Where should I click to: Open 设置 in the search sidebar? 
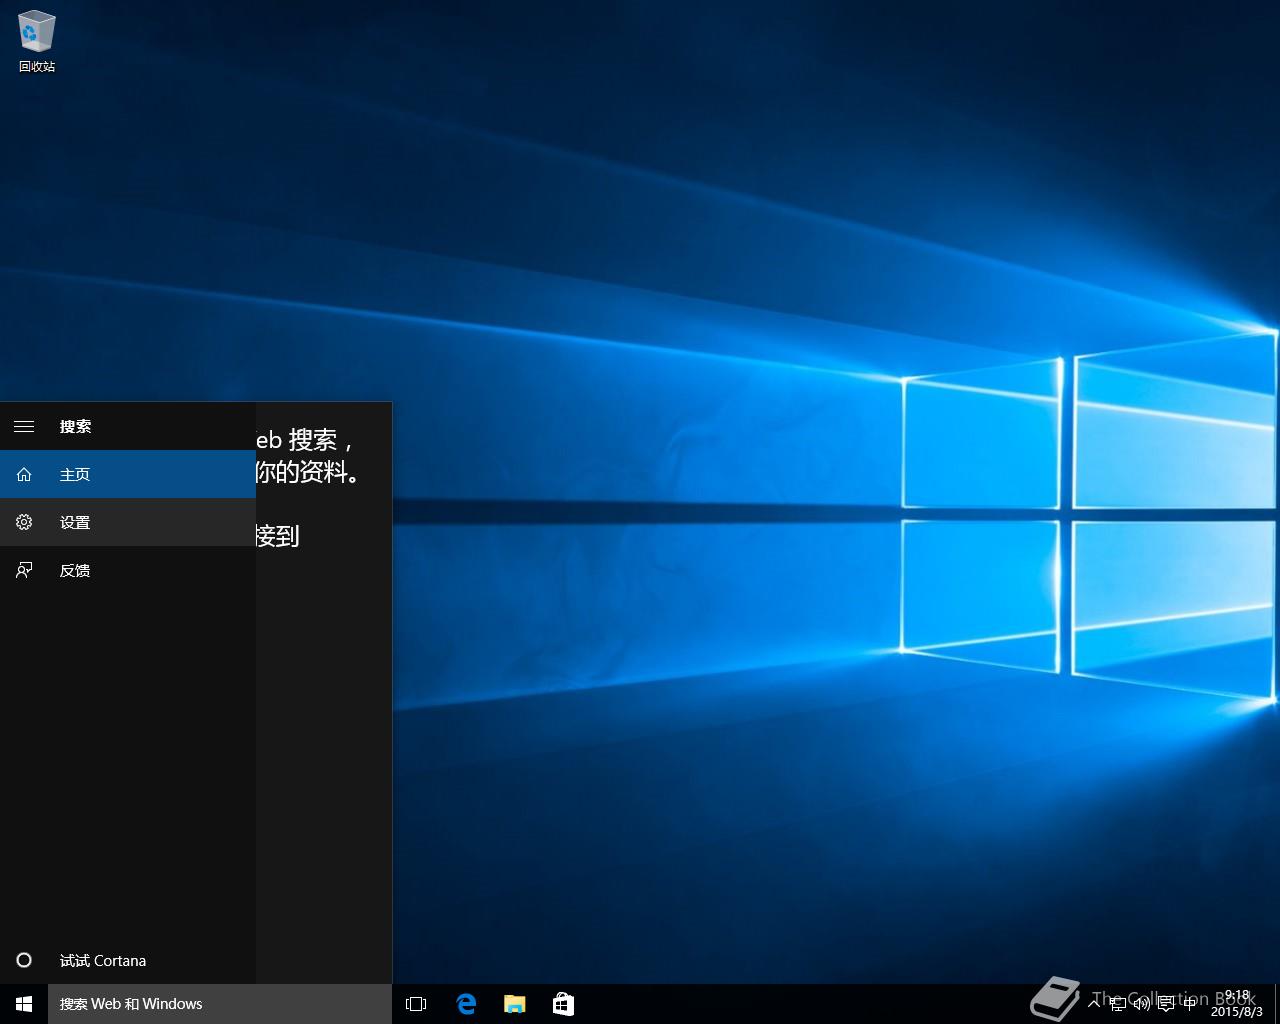[x=128, y=522]
